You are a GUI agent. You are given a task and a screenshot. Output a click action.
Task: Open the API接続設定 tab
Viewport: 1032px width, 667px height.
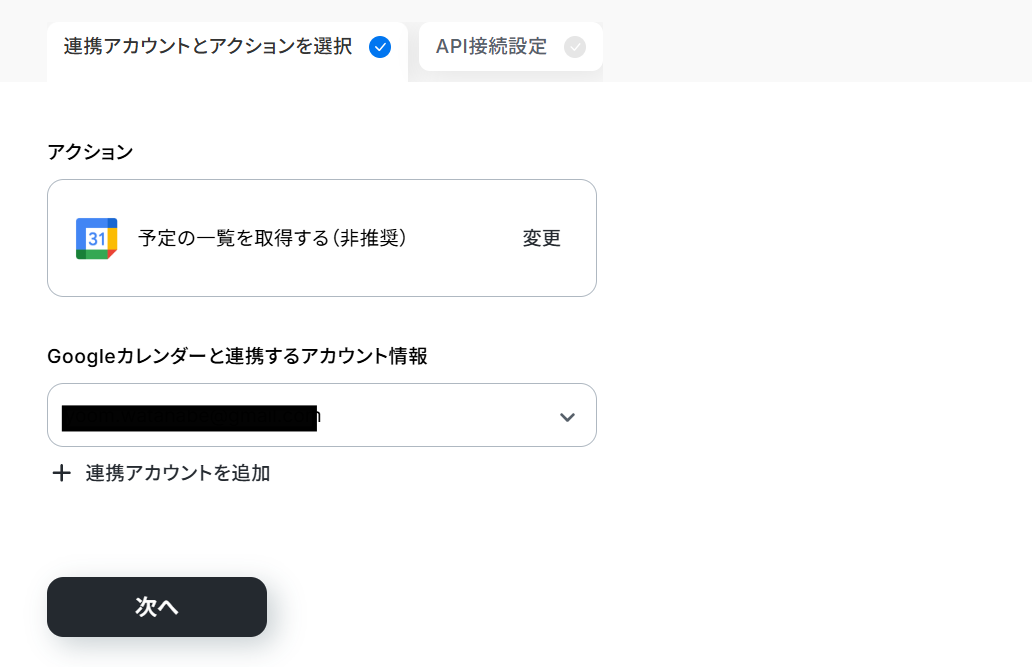[511, 47]
